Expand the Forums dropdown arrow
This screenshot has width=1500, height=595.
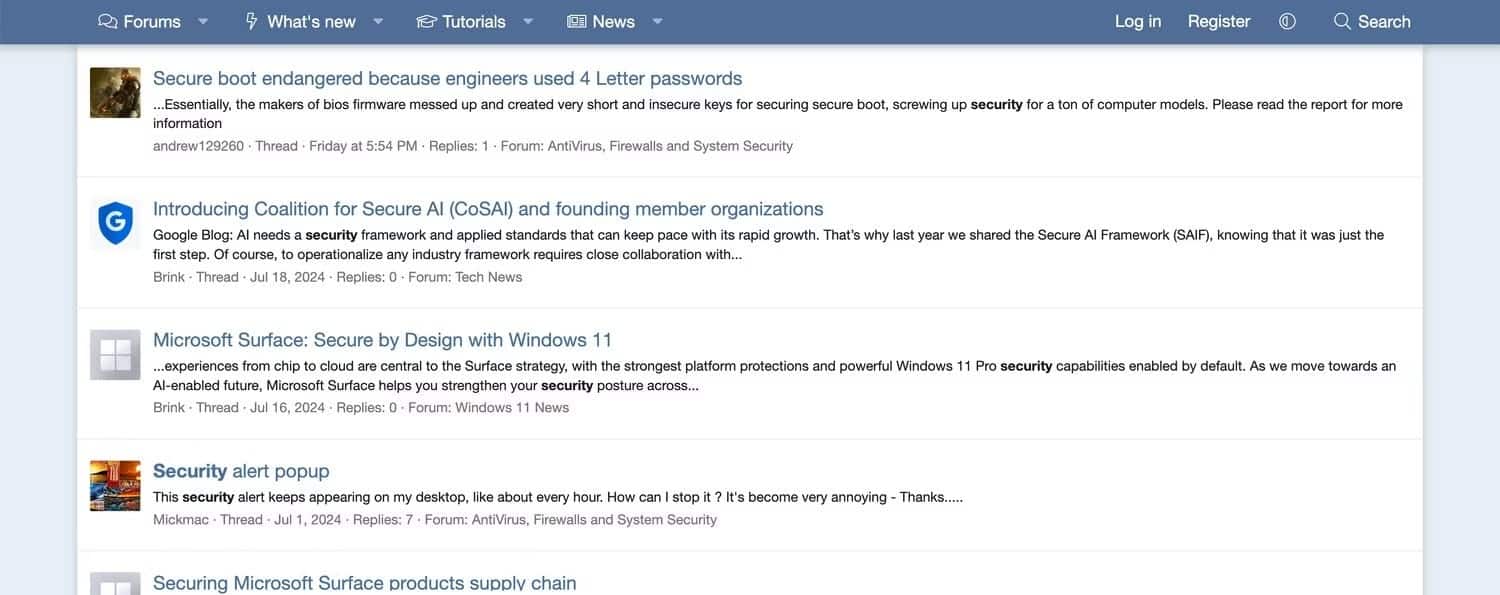pos(203,21)
